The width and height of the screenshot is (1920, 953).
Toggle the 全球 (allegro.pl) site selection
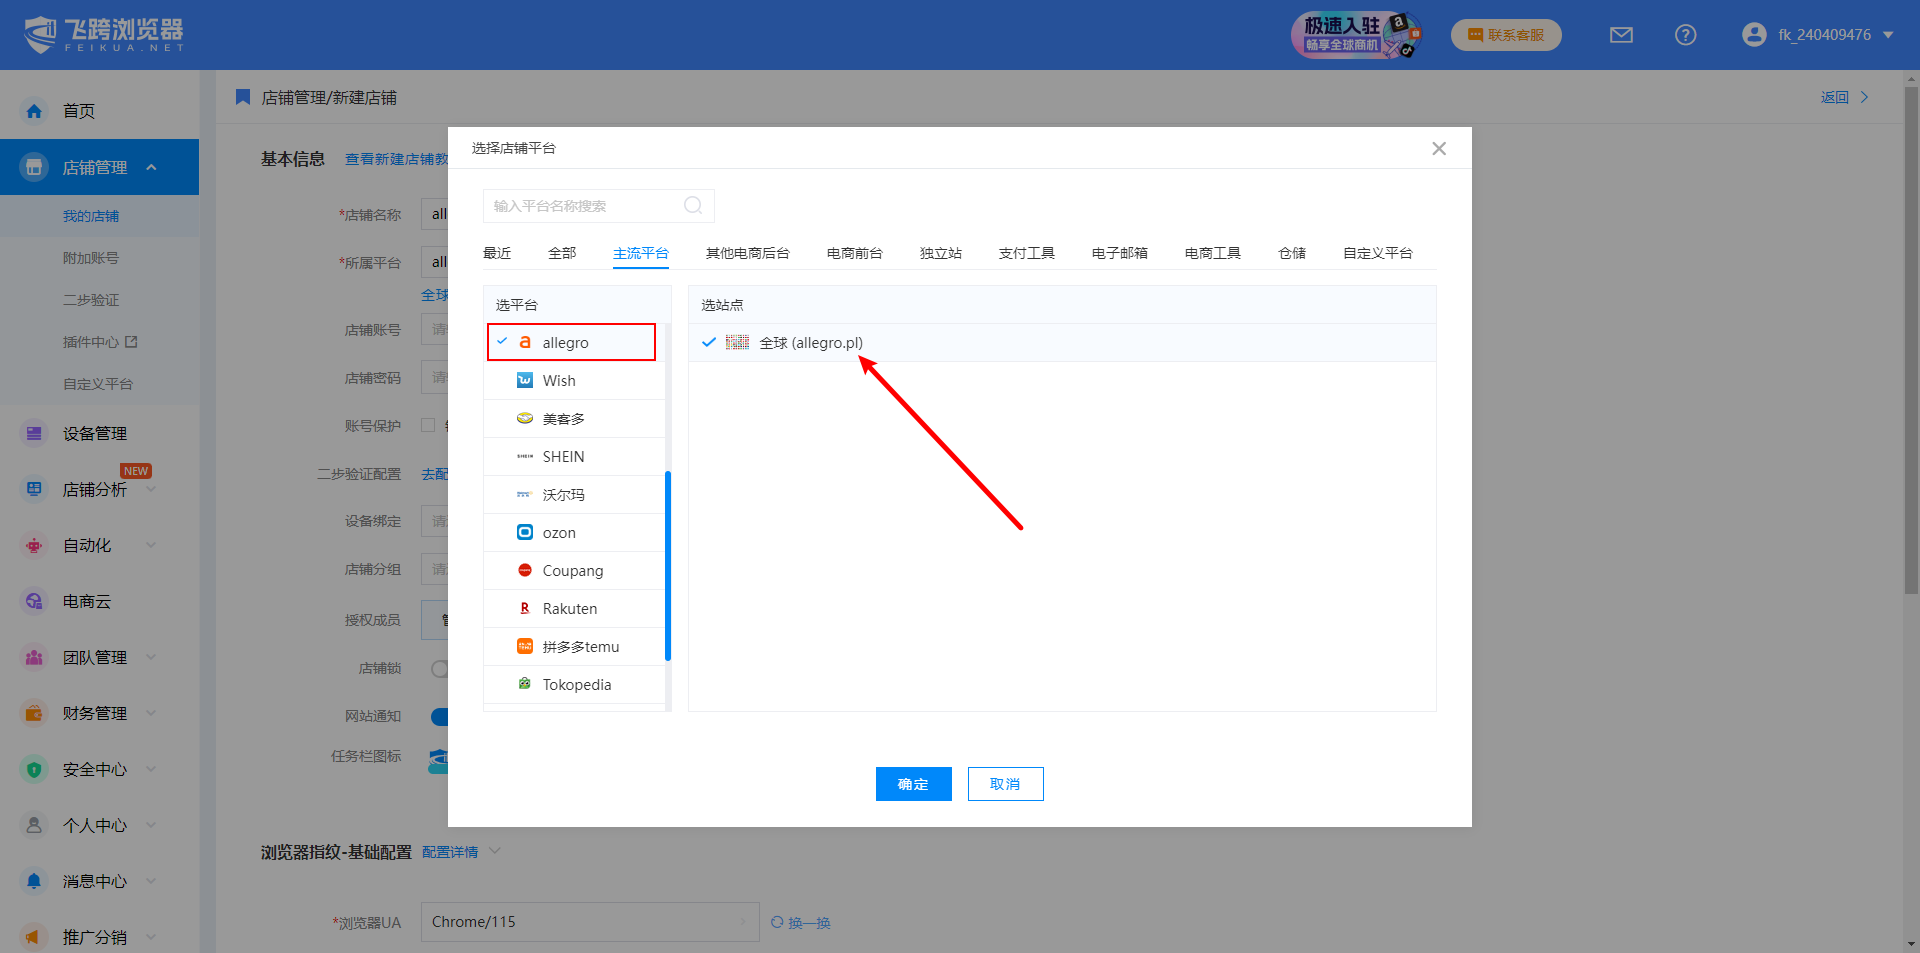click(x=1062, y=342)
